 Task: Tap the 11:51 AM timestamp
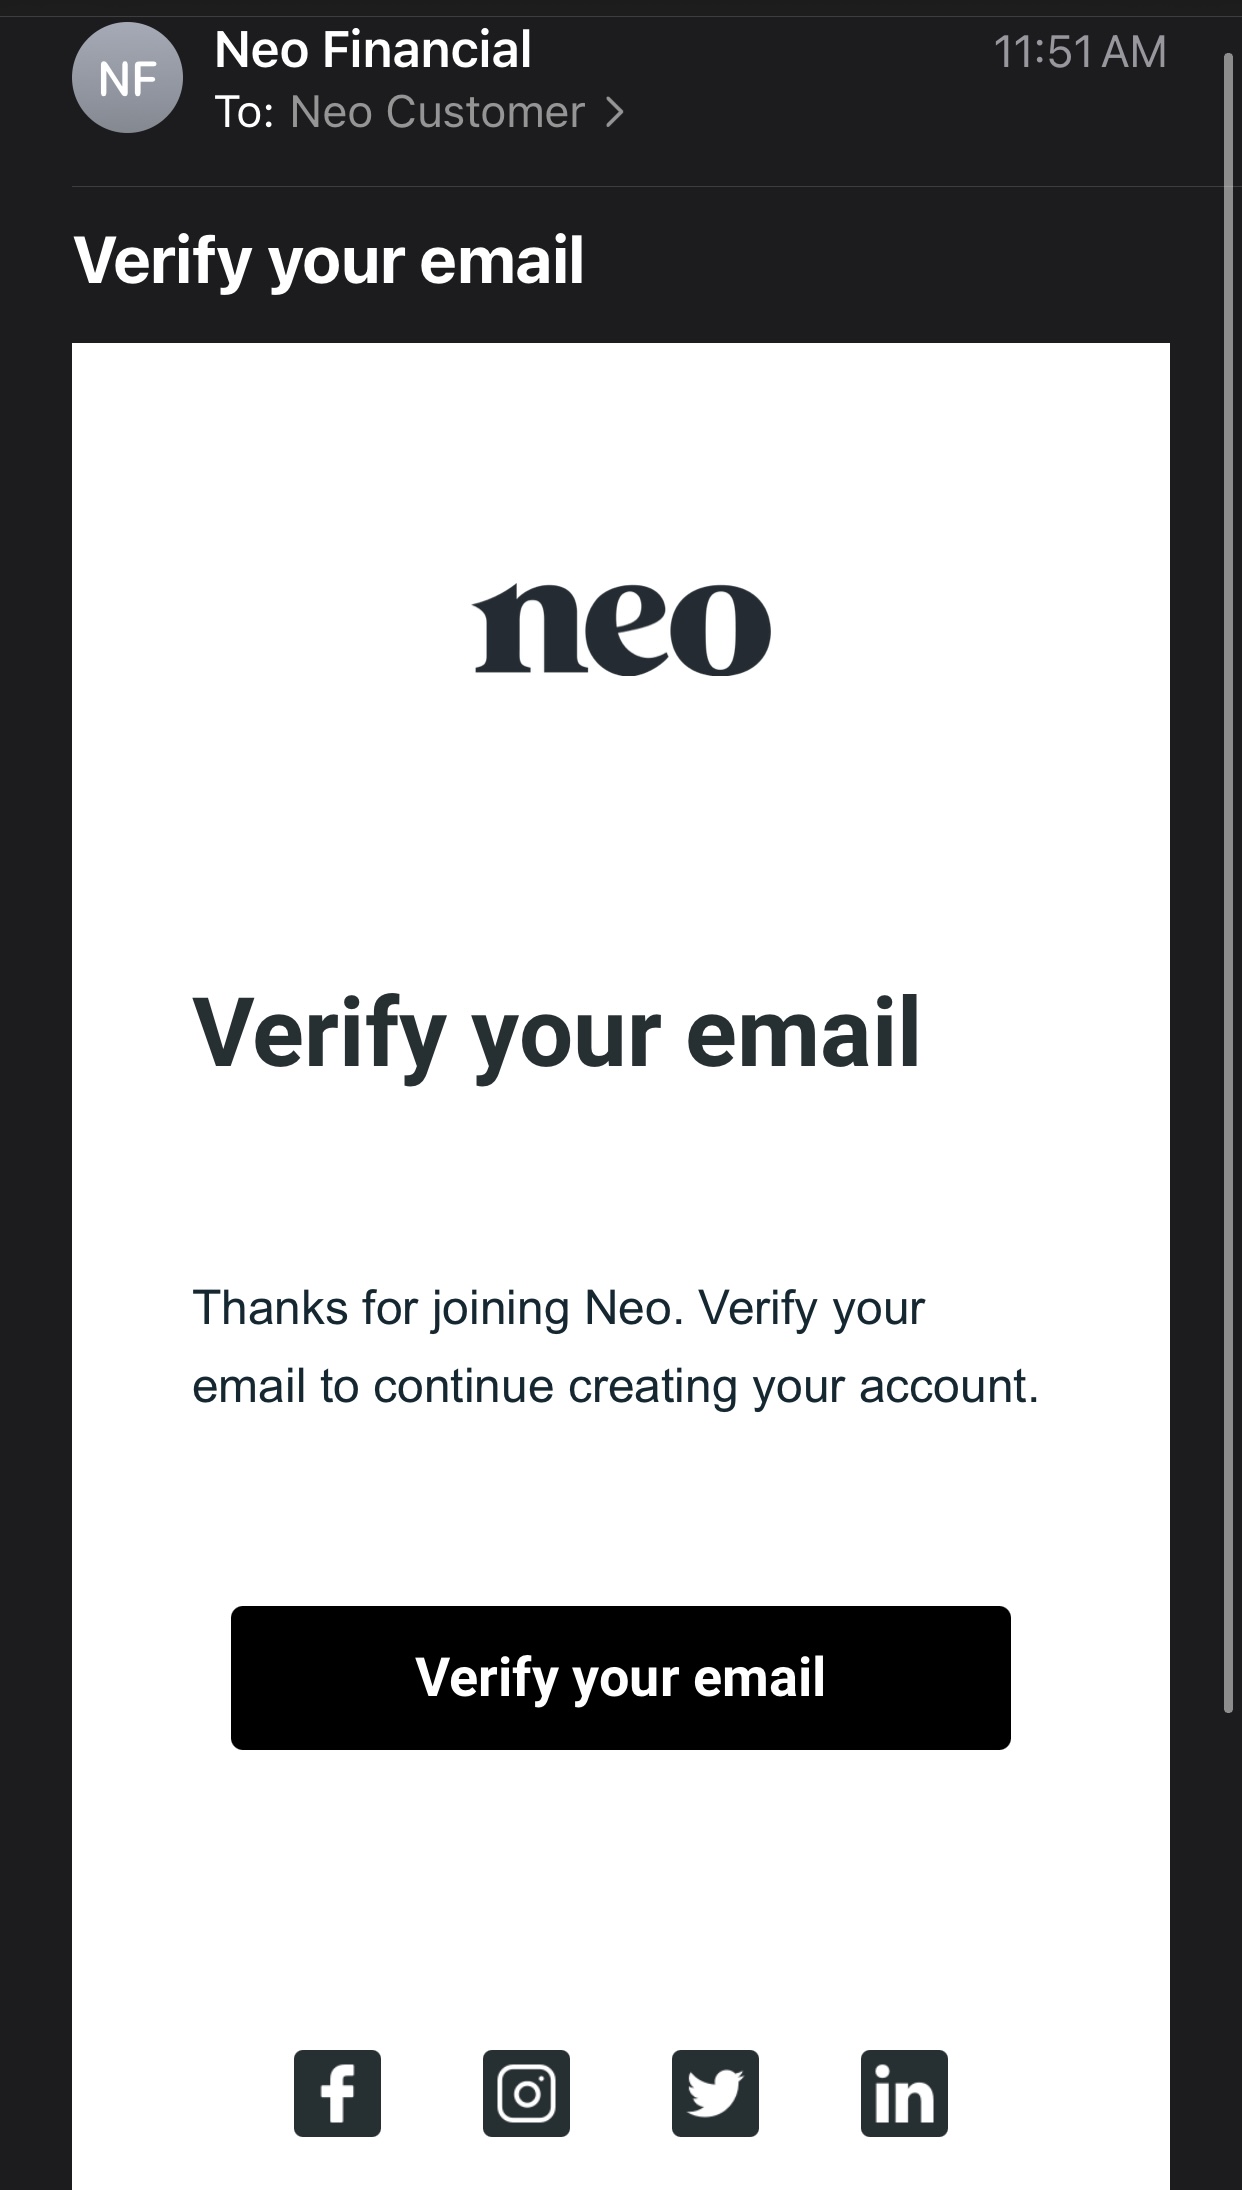(1080, 52)
